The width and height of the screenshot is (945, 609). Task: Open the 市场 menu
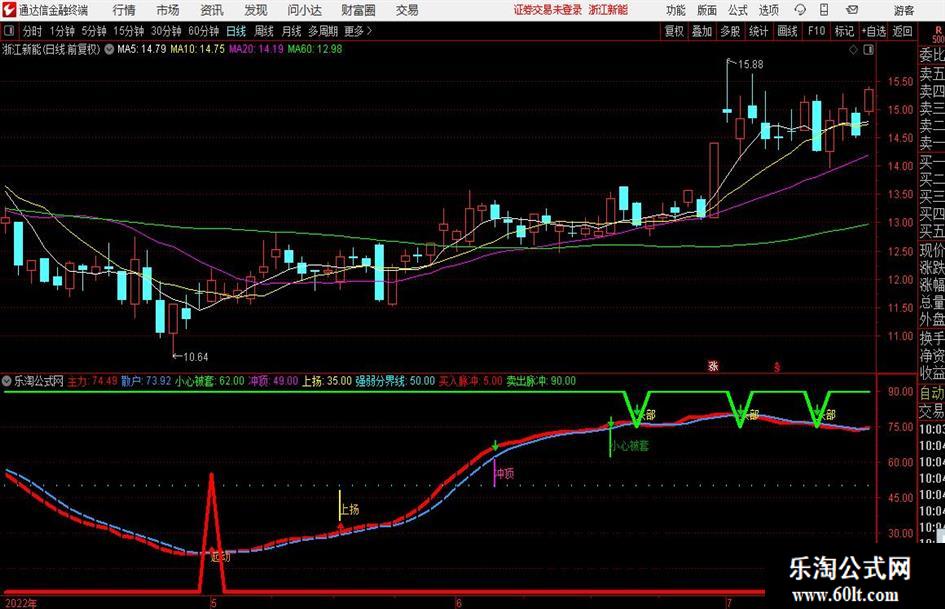168,10
